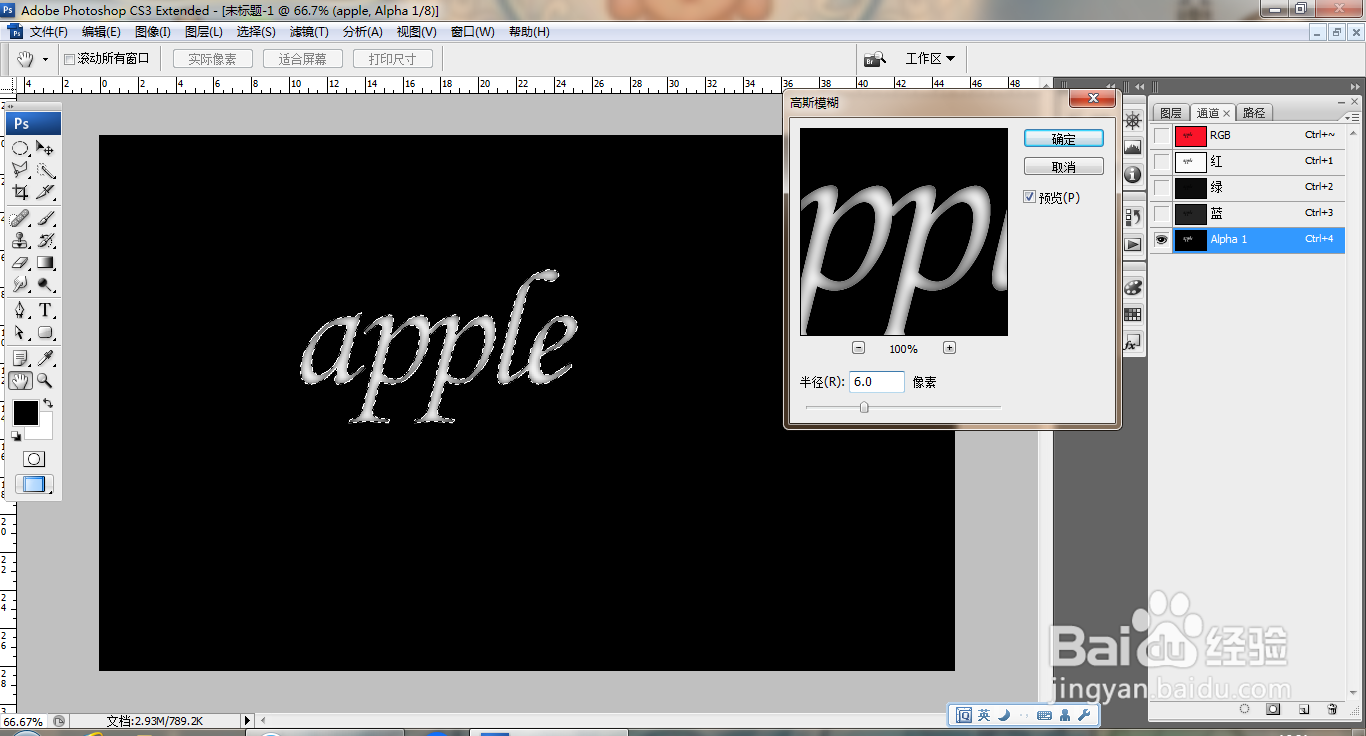The height and width of the screenshot is (736, 1366).
Task: Select the Elliptical Marquee tool
Action: [21, 148]
